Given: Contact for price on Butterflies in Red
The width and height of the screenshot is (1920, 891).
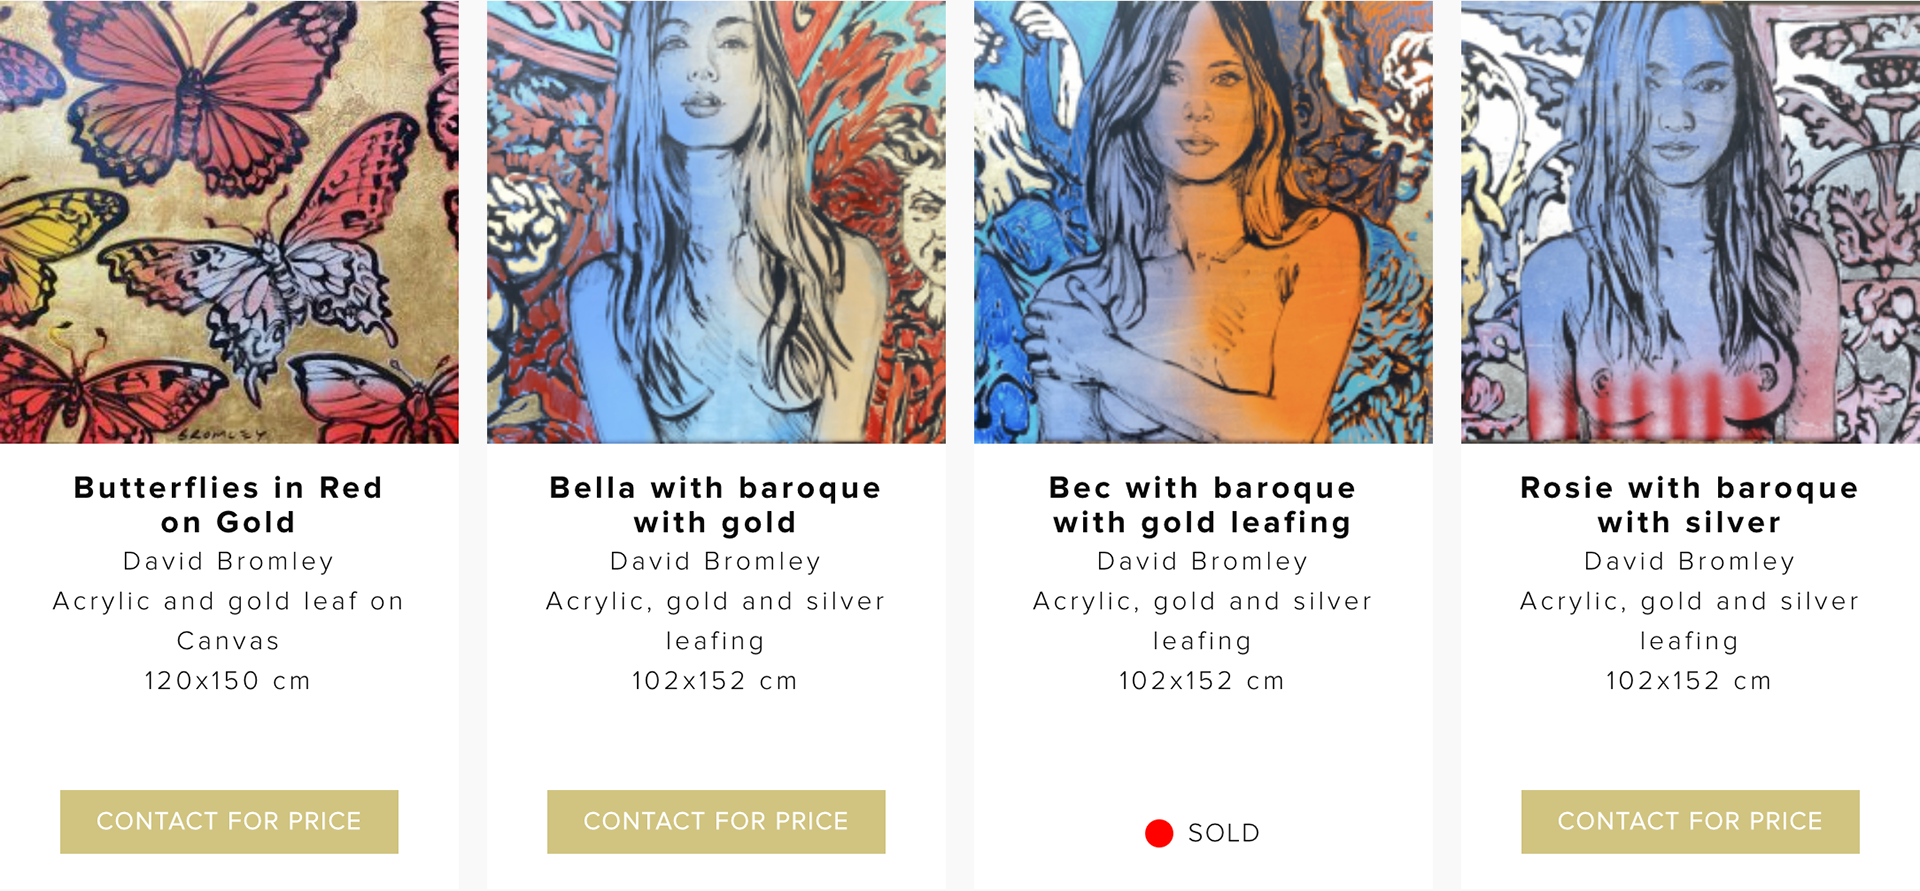Looking at the screenshot, I should coord(229,822).
